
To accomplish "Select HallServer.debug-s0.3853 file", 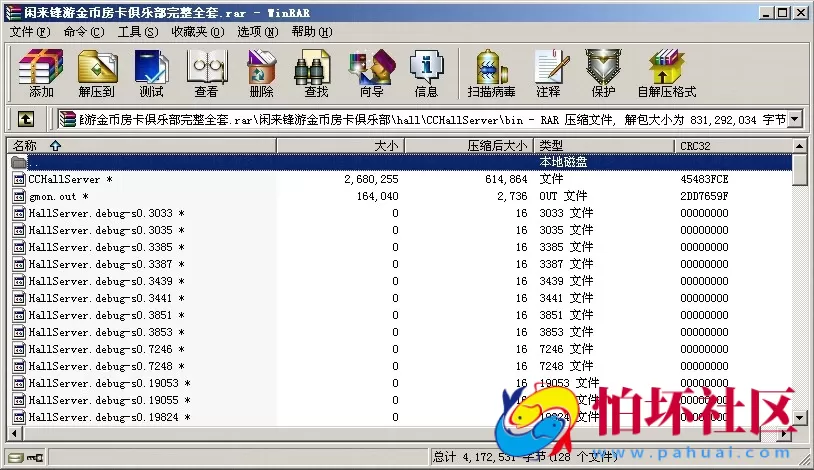I will [x=106, y=332].
